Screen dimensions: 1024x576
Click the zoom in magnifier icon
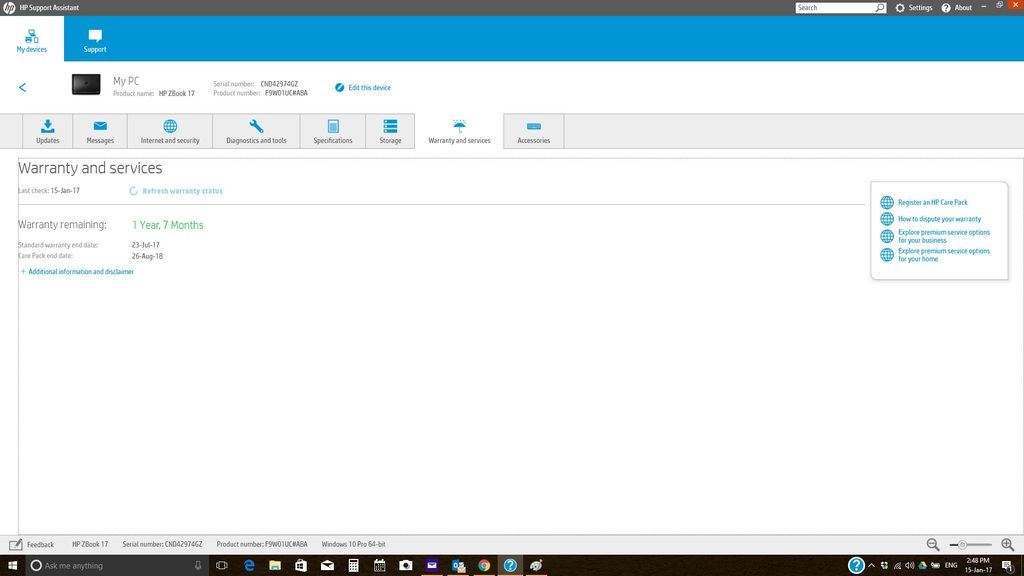coord(1008,545)
